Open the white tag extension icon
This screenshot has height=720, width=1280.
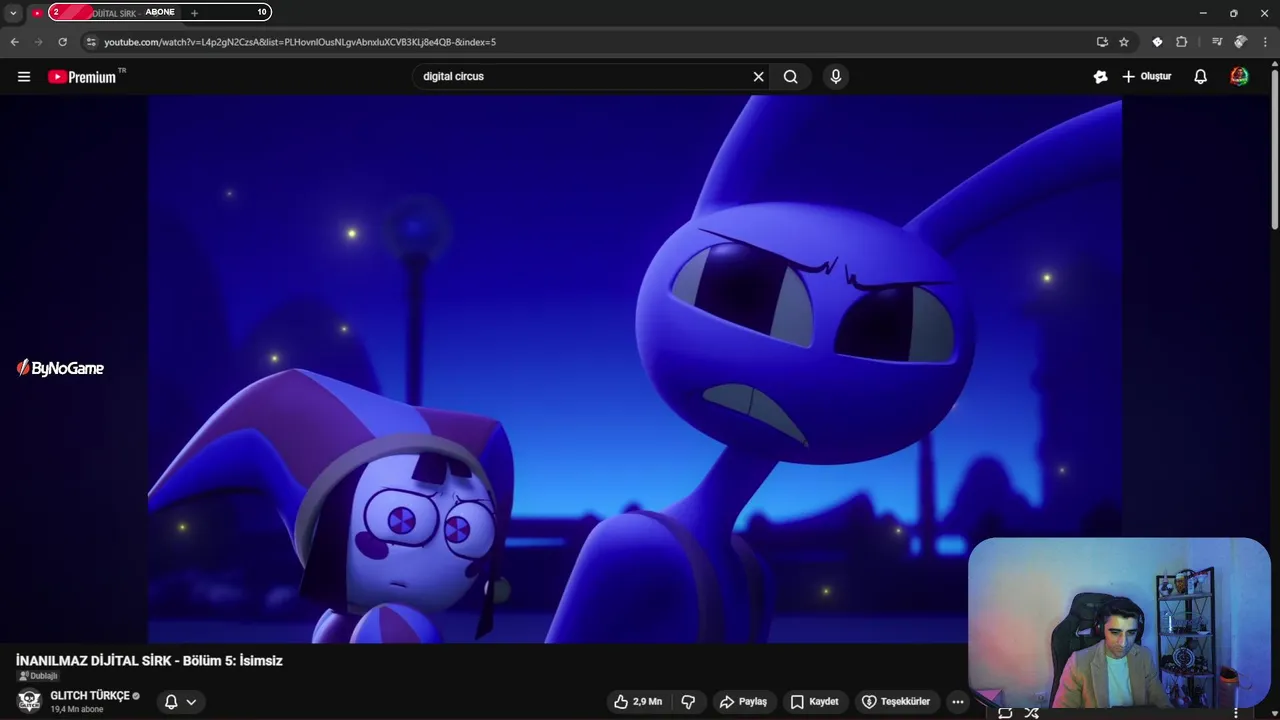click(x=1157, y=42)
